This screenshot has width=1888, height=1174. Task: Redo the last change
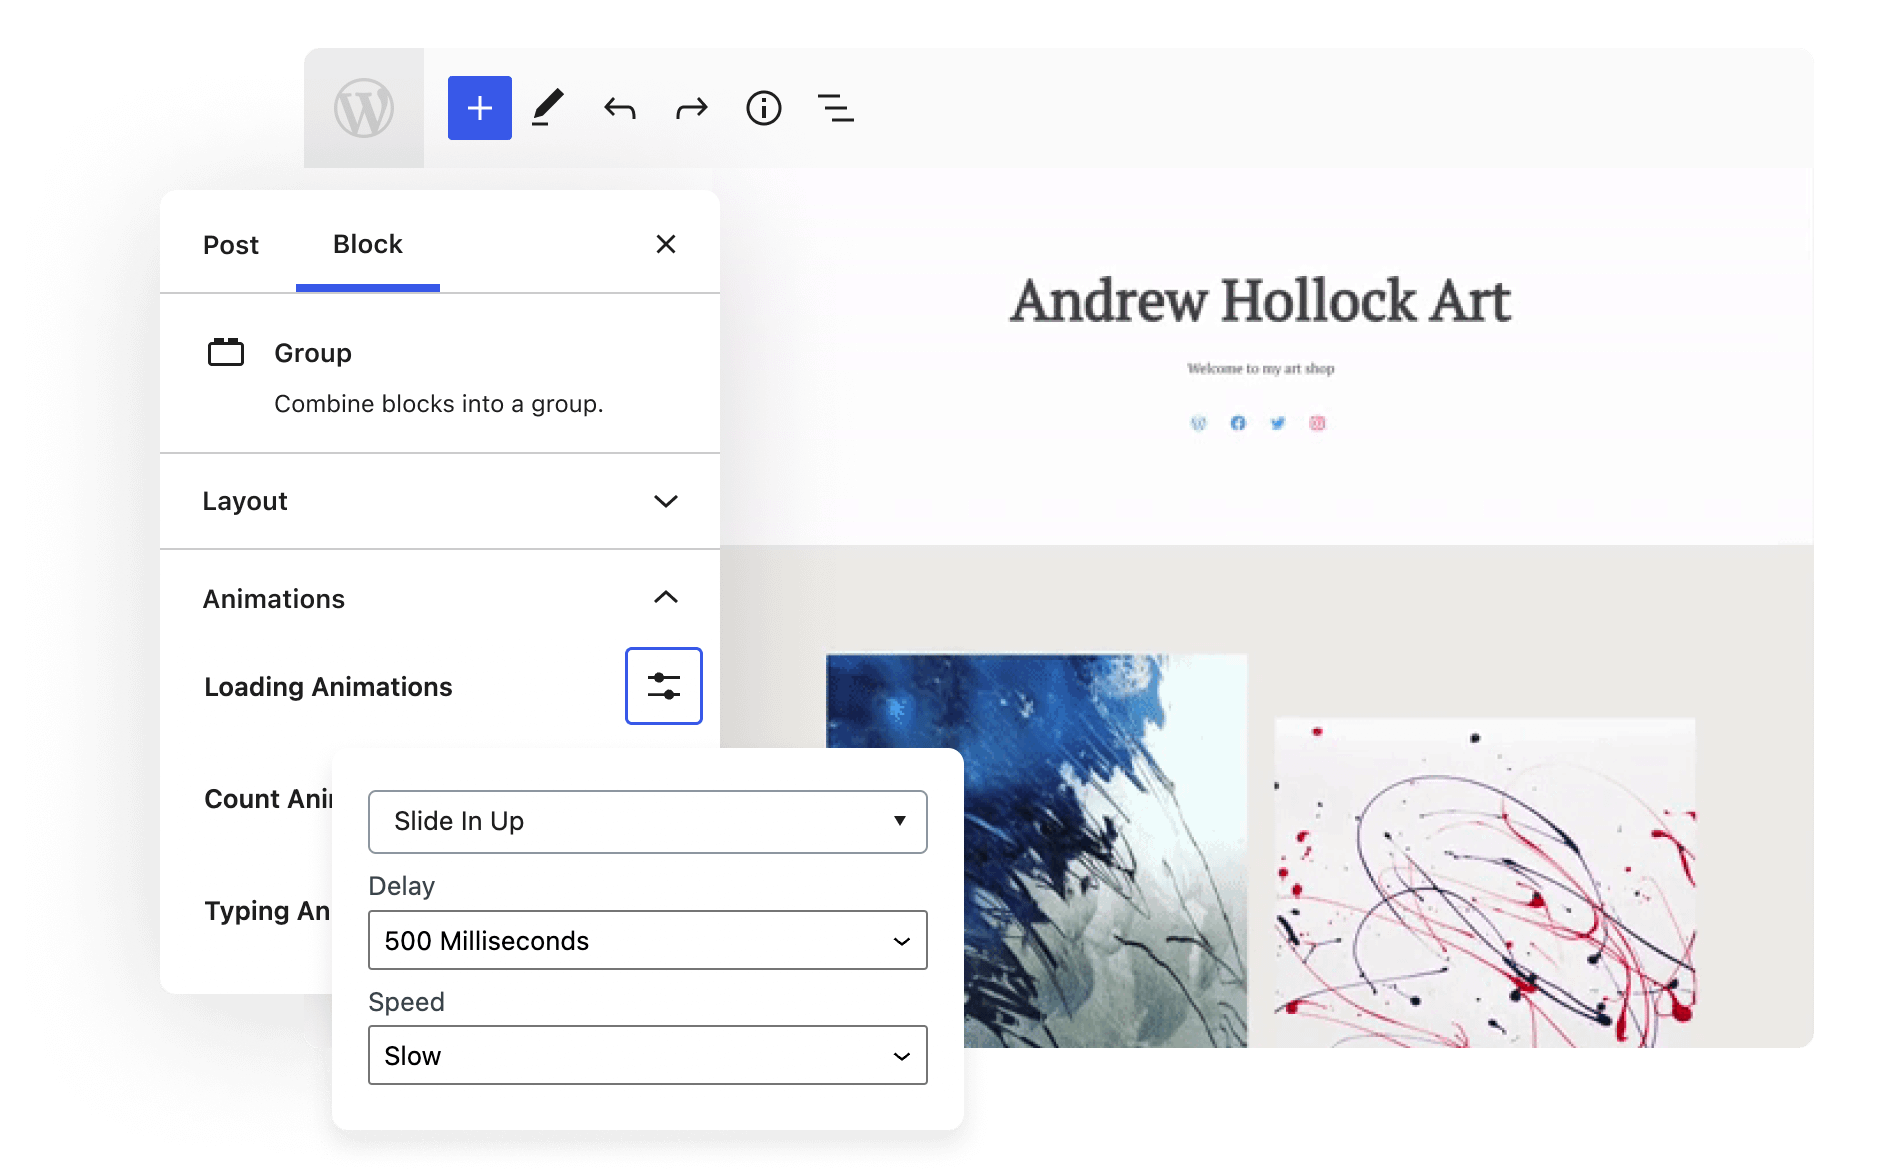pos(691,107)
